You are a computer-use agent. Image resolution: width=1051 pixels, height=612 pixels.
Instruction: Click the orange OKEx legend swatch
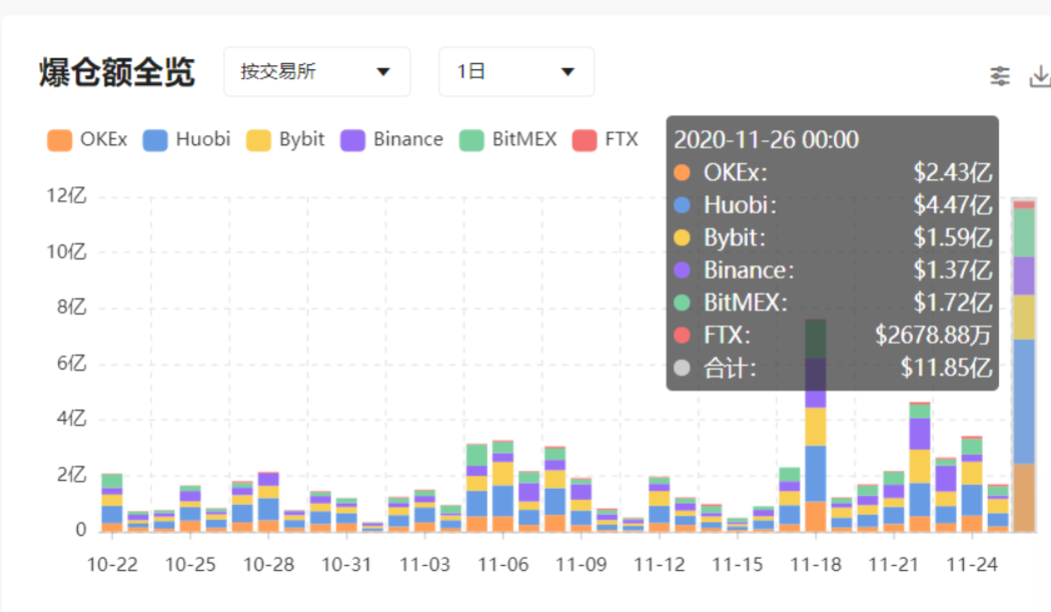60,140
